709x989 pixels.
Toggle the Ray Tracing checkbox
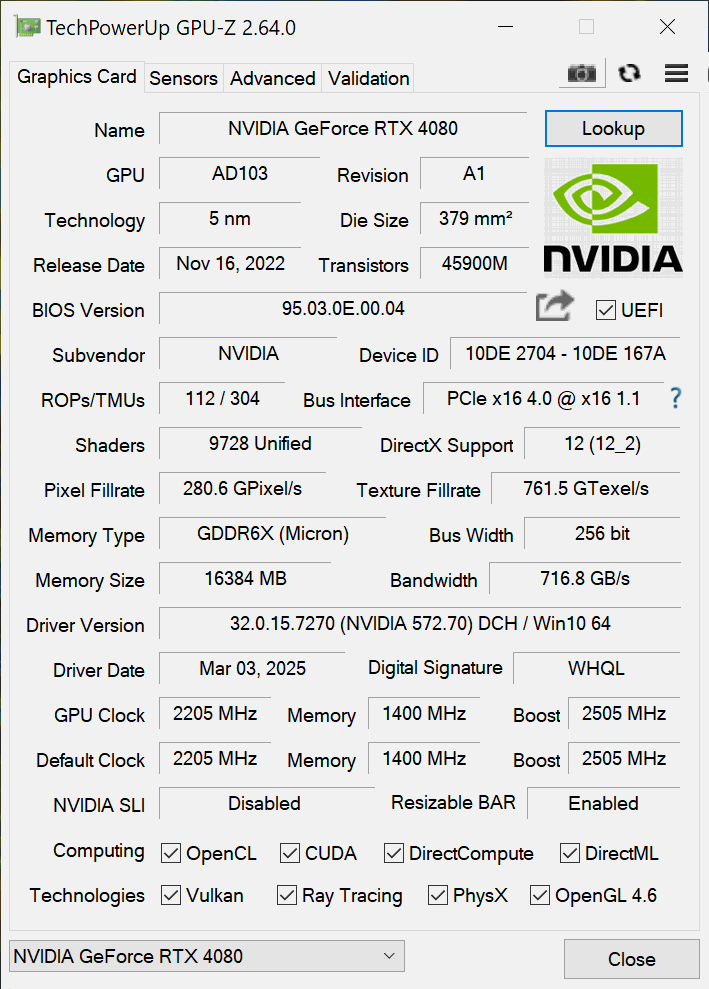pyautogui.click(x=287, y=895)
